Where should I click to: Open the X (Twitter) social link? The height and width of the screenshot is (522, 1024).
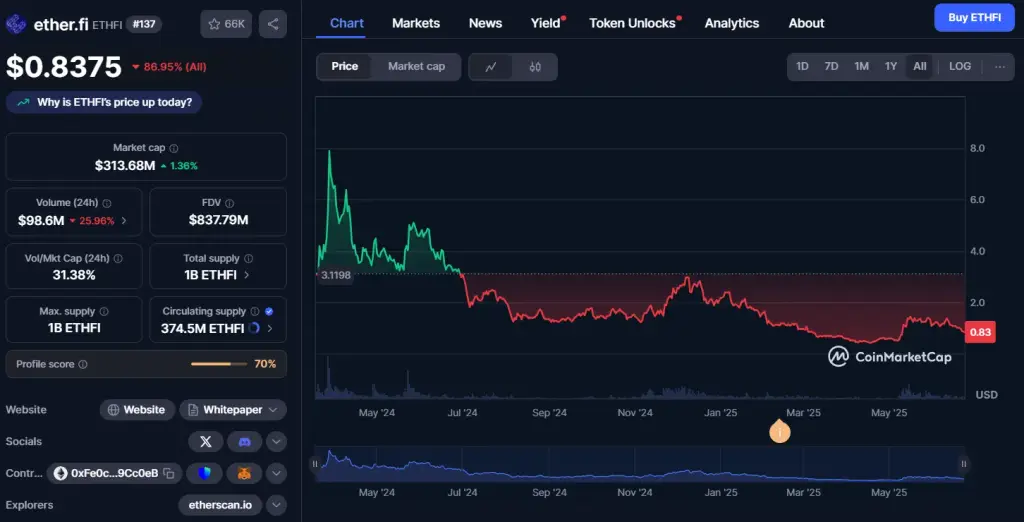206,442
